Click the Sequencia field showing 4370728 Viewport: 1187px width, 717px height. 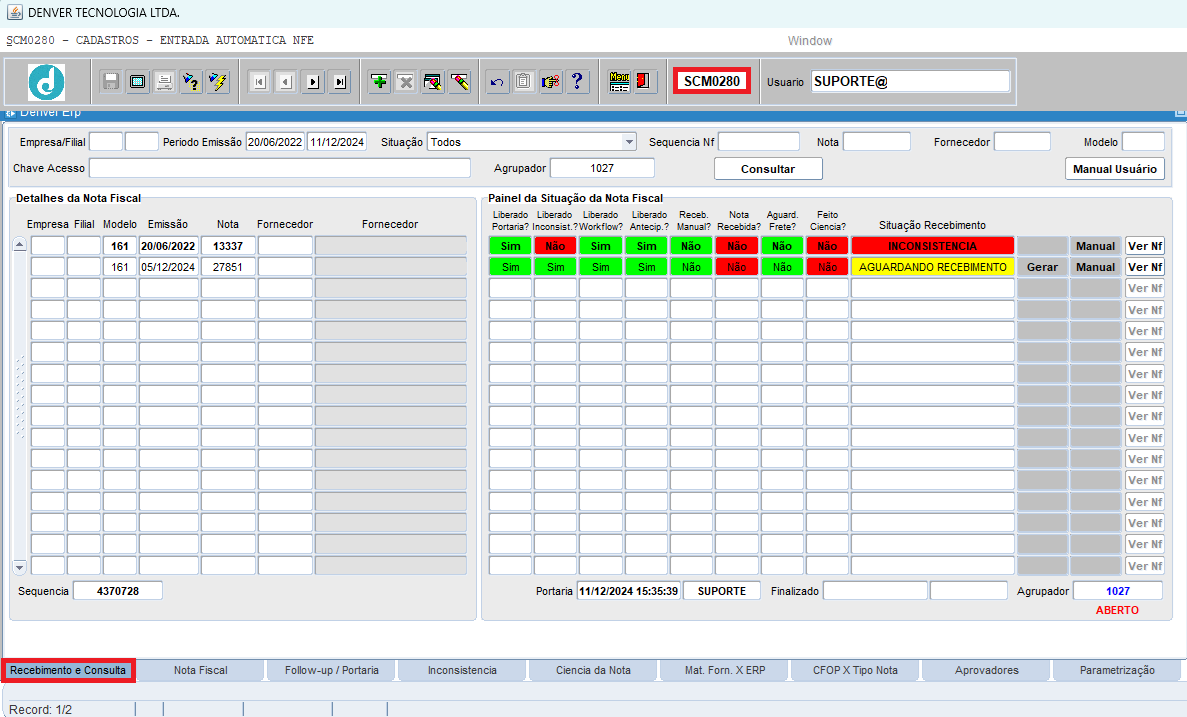coord(118,591)
